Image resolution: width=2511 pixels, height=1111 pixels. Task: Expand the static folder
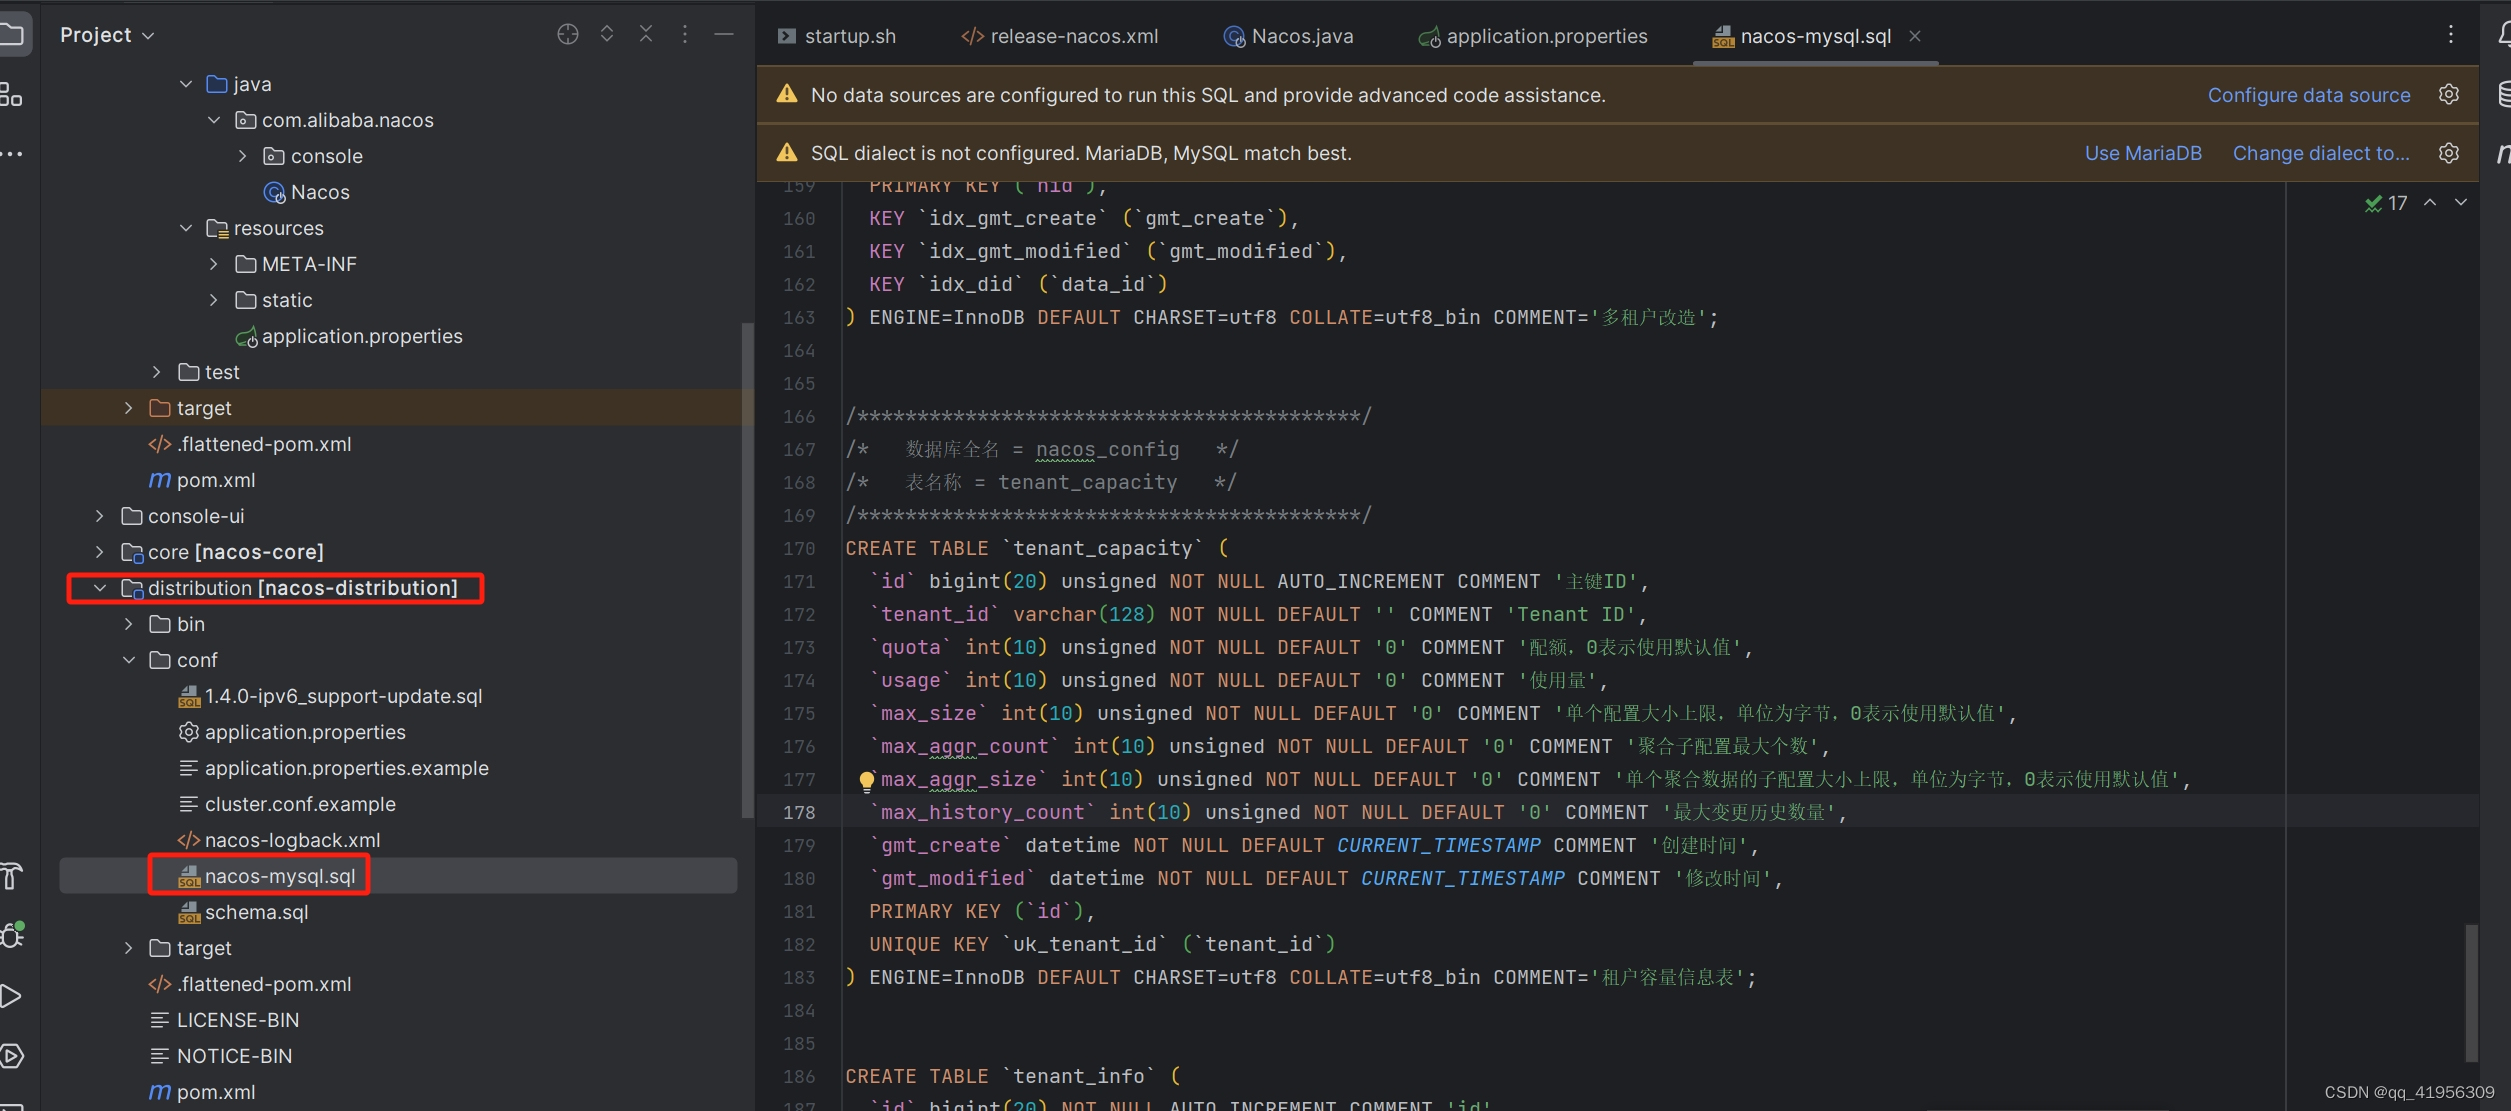click(x=214, y=300)
